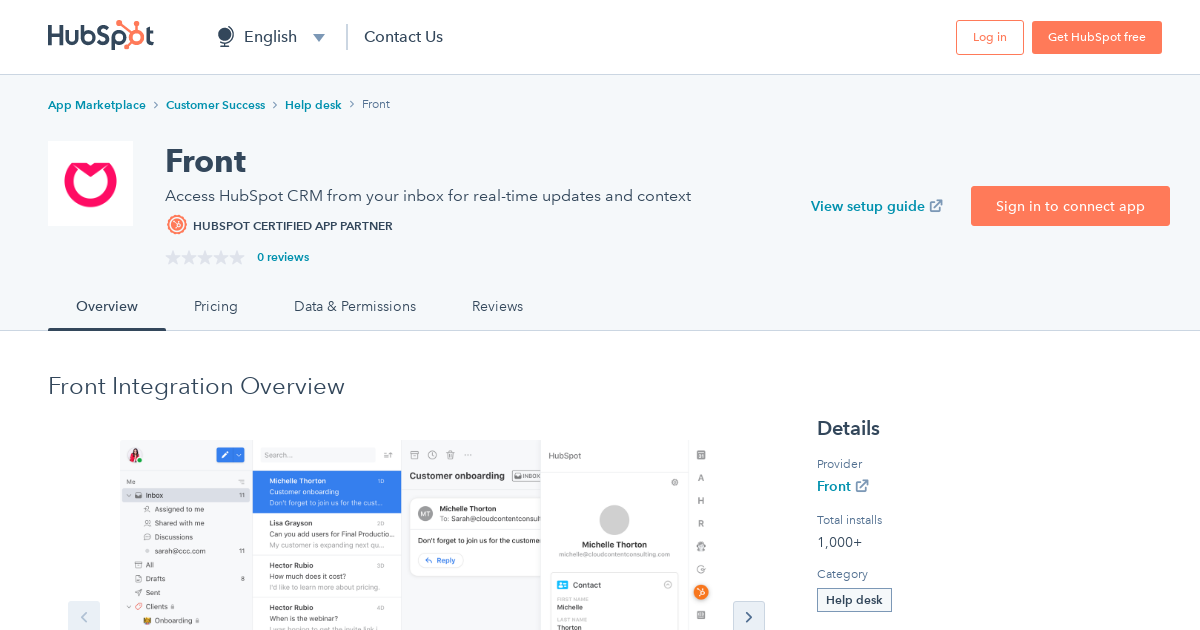This screenshot has height=630, width=1200.
Task: Click the star rating display
Action: point(205,257)
